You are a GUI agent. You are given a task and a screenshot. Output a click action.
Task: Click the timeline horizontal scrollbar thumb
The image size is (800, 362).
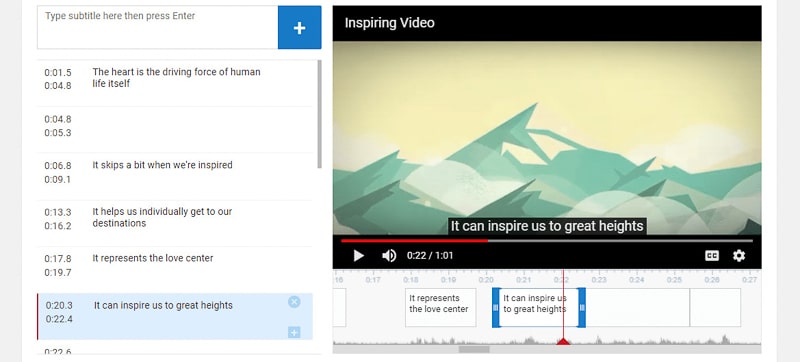click(474, 349)
